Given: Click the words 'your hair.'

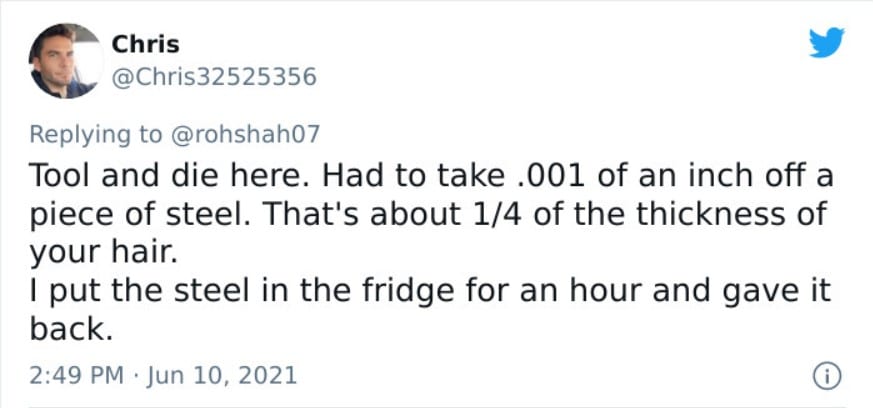Looking at the screenshot, I should point(104,253).
